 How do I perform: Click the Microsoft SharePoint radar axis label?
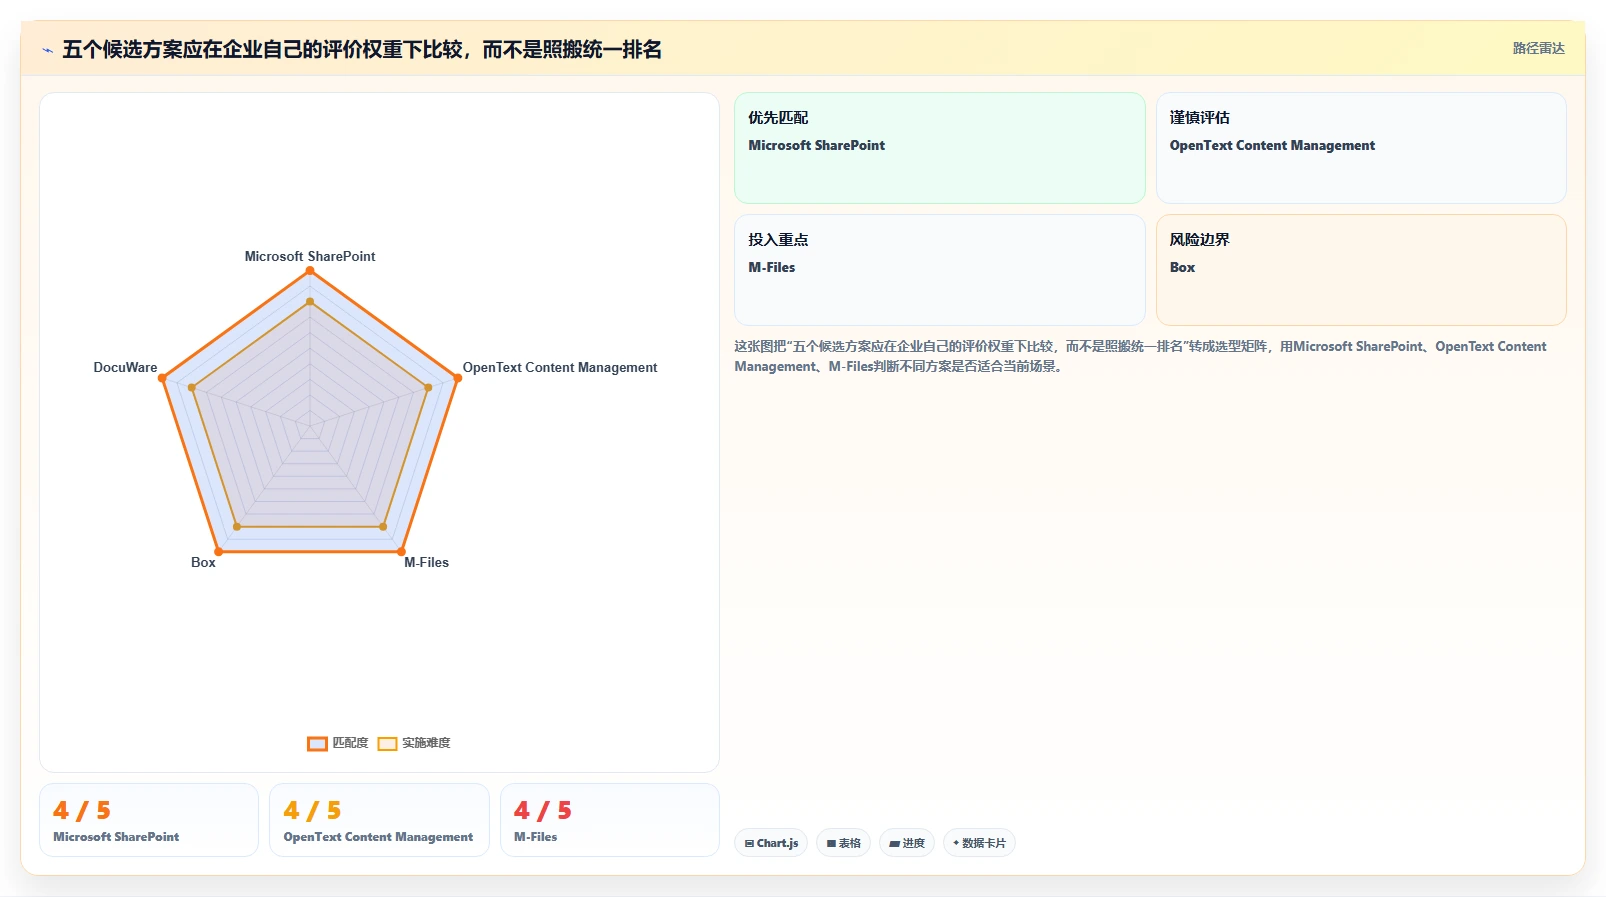[310, 256]
